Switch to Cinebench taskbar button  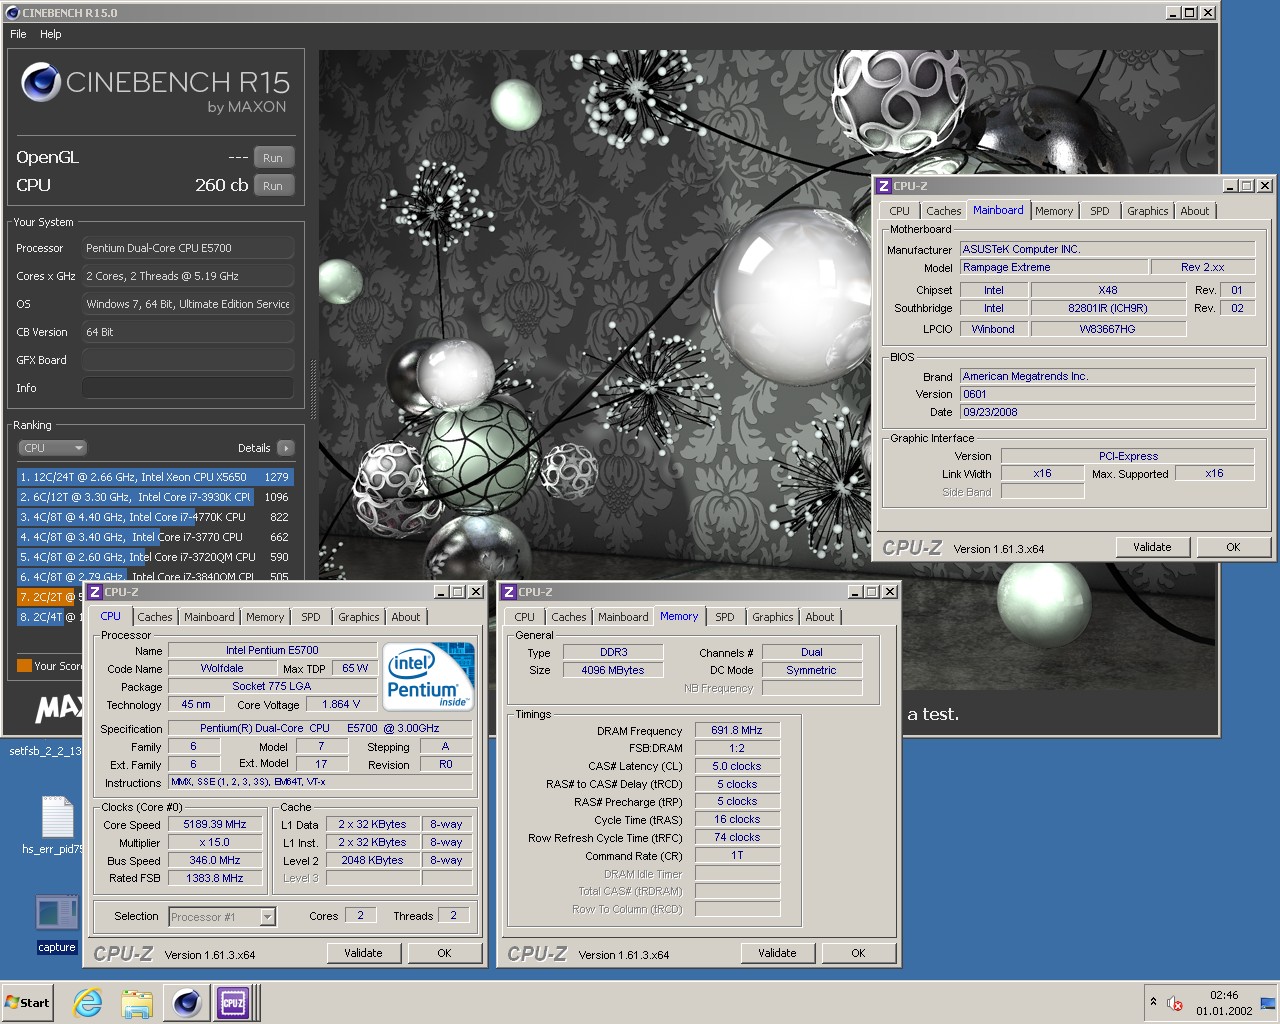click(187, 1003)
